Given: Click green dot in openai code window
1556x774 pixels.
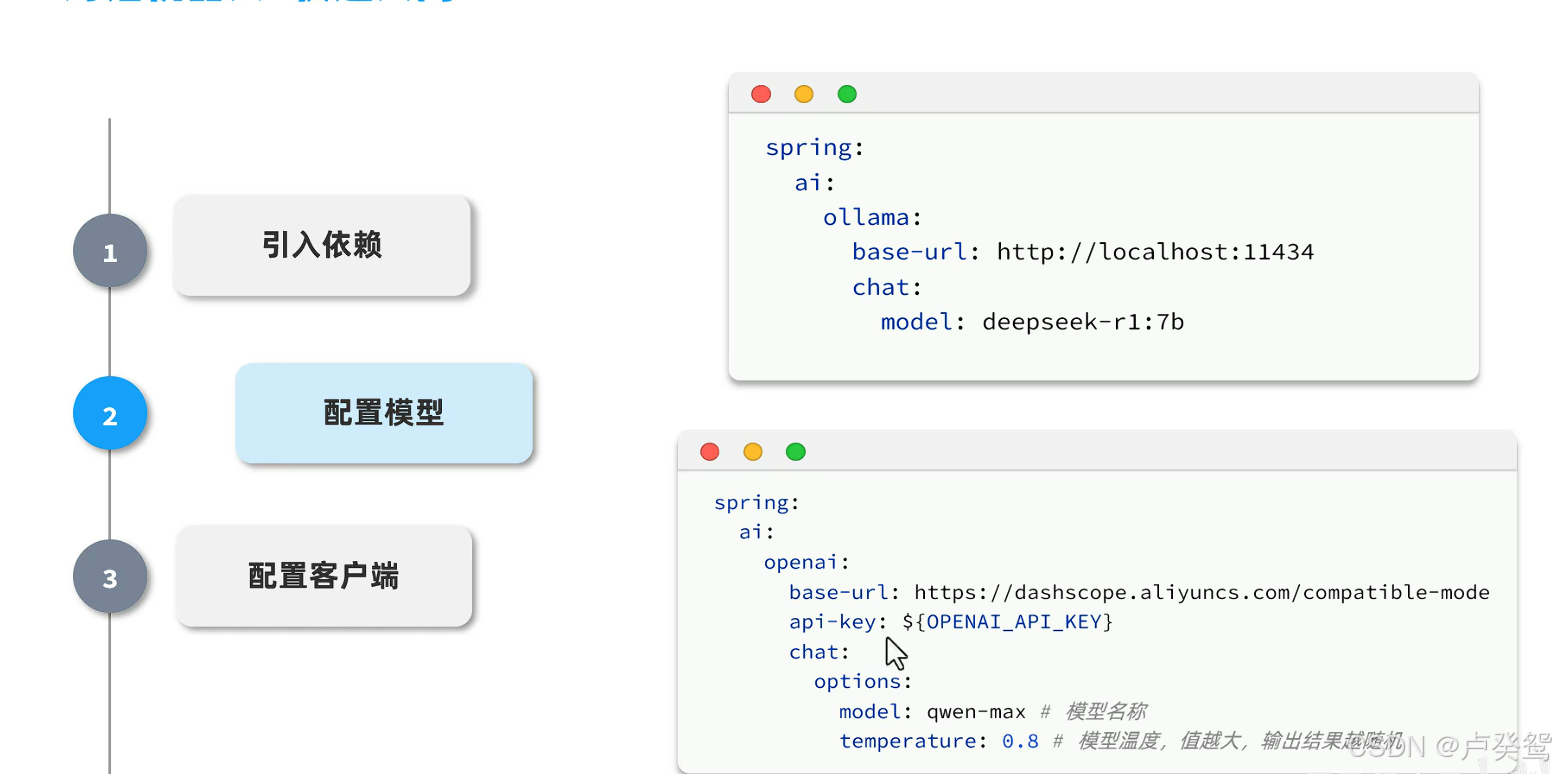Looking at the screenshot, I should pyautogui.click(x=796, y=452).
